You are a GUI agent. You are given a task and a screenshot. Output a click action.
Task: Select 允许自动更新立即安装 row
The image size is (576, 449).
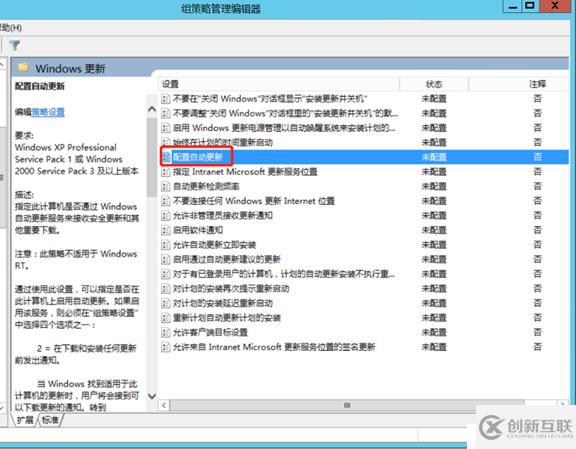pyautogui.click(x=364, y=245)
